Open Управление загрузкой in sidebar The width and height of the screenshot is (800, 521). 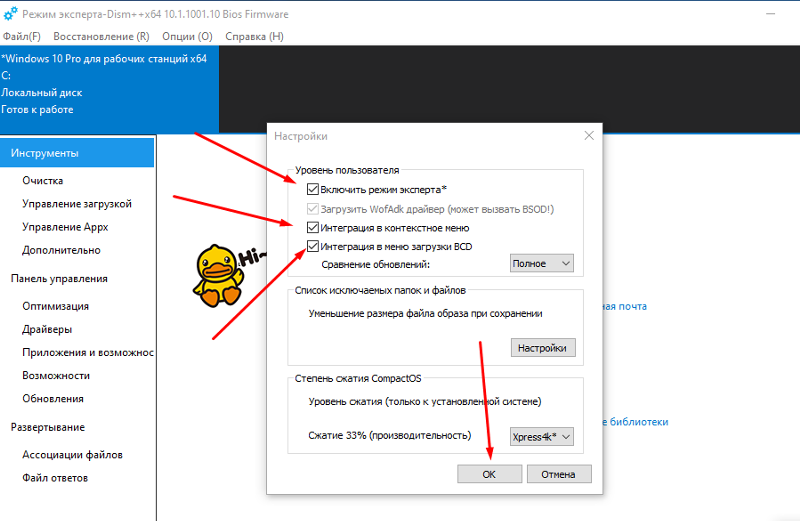pos(77,204)
